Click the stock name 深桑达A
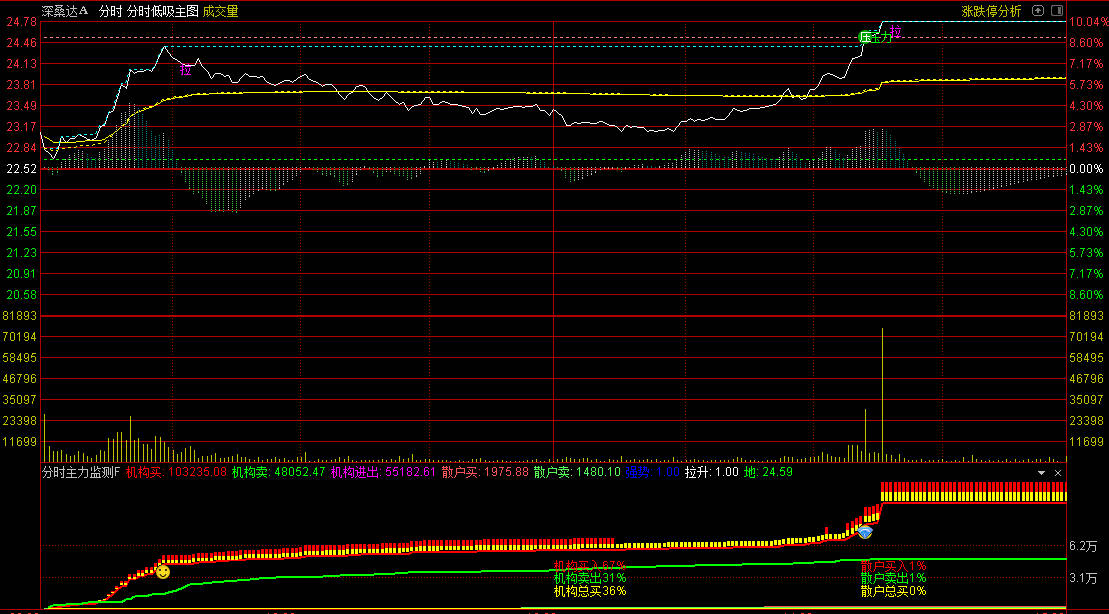This screenshot has width=1109, height=614. (64, 11)
